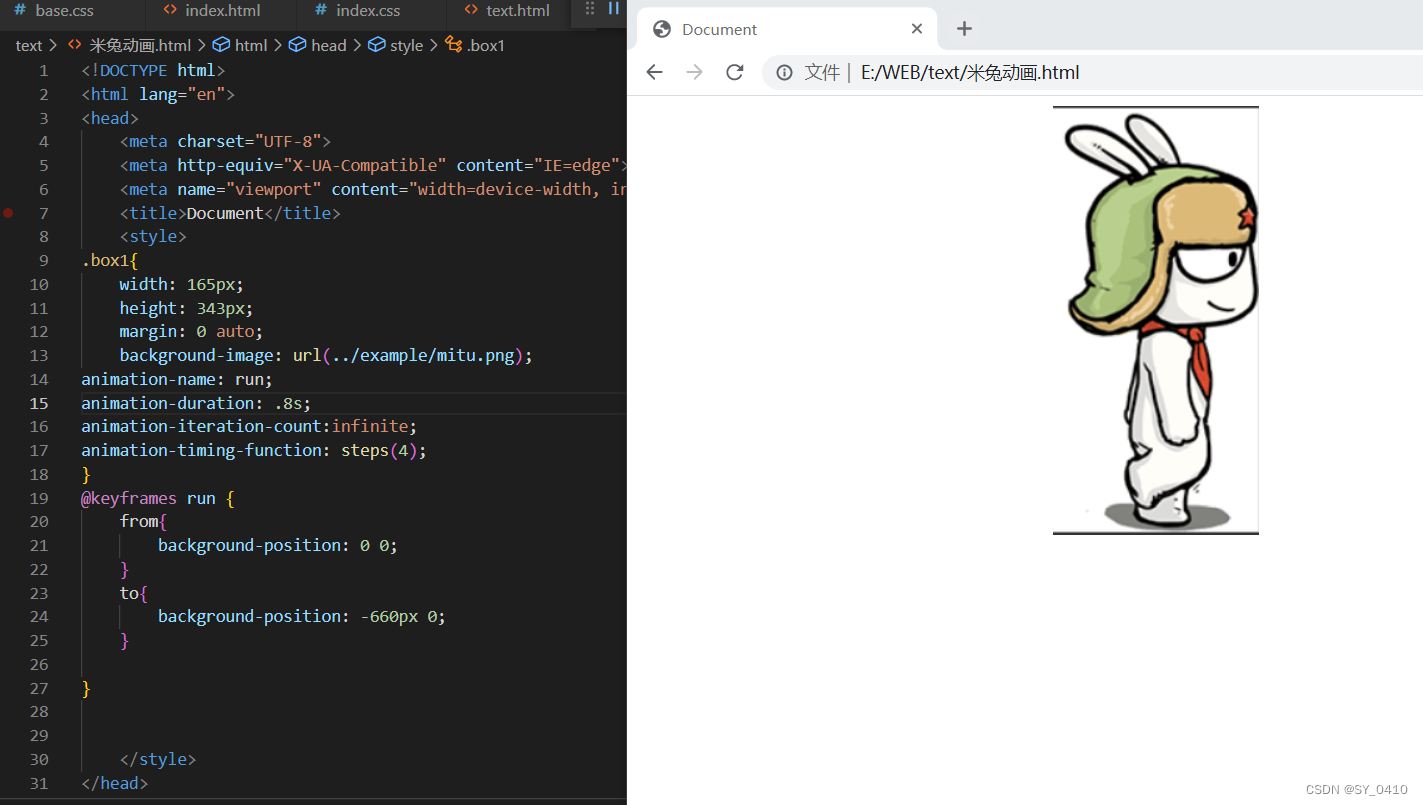Click the '<!DOCTYPE html>' line
1423x805 pixels.
(x=153, y=70)
